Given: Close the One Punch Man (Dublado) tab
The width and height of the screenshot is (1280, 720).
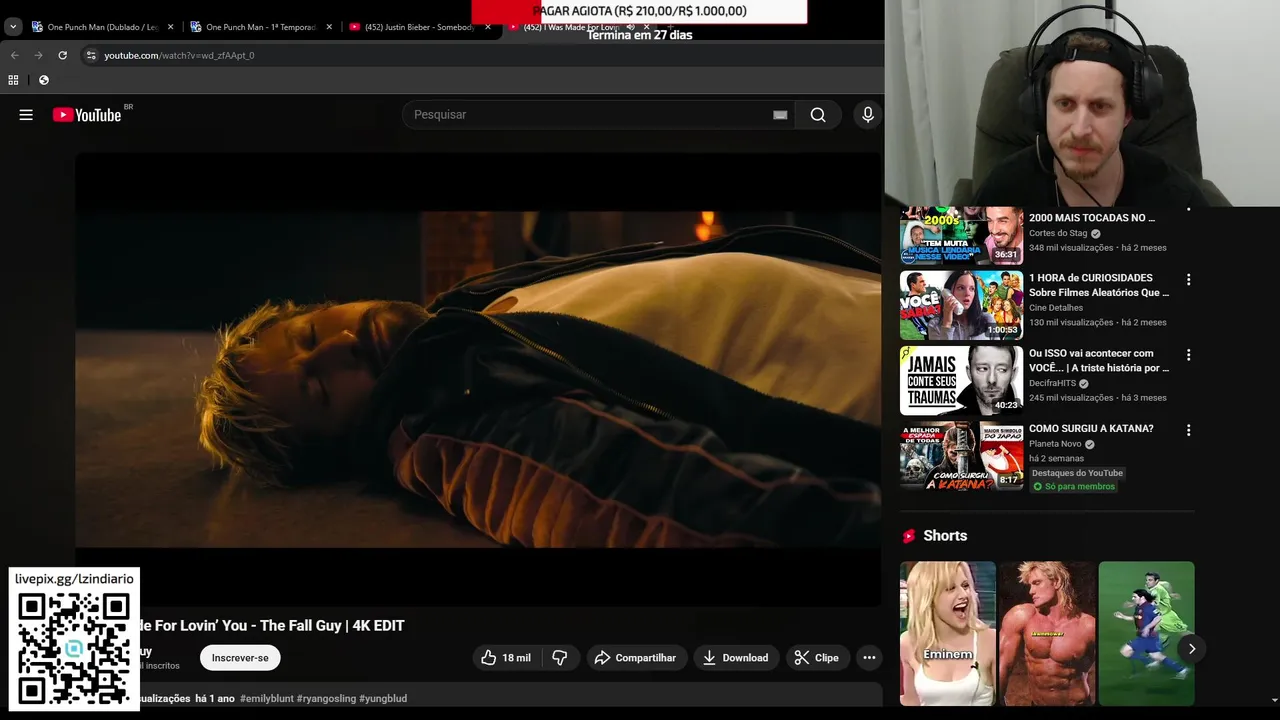Looking at the screenshot, I should tap(170, 27).
